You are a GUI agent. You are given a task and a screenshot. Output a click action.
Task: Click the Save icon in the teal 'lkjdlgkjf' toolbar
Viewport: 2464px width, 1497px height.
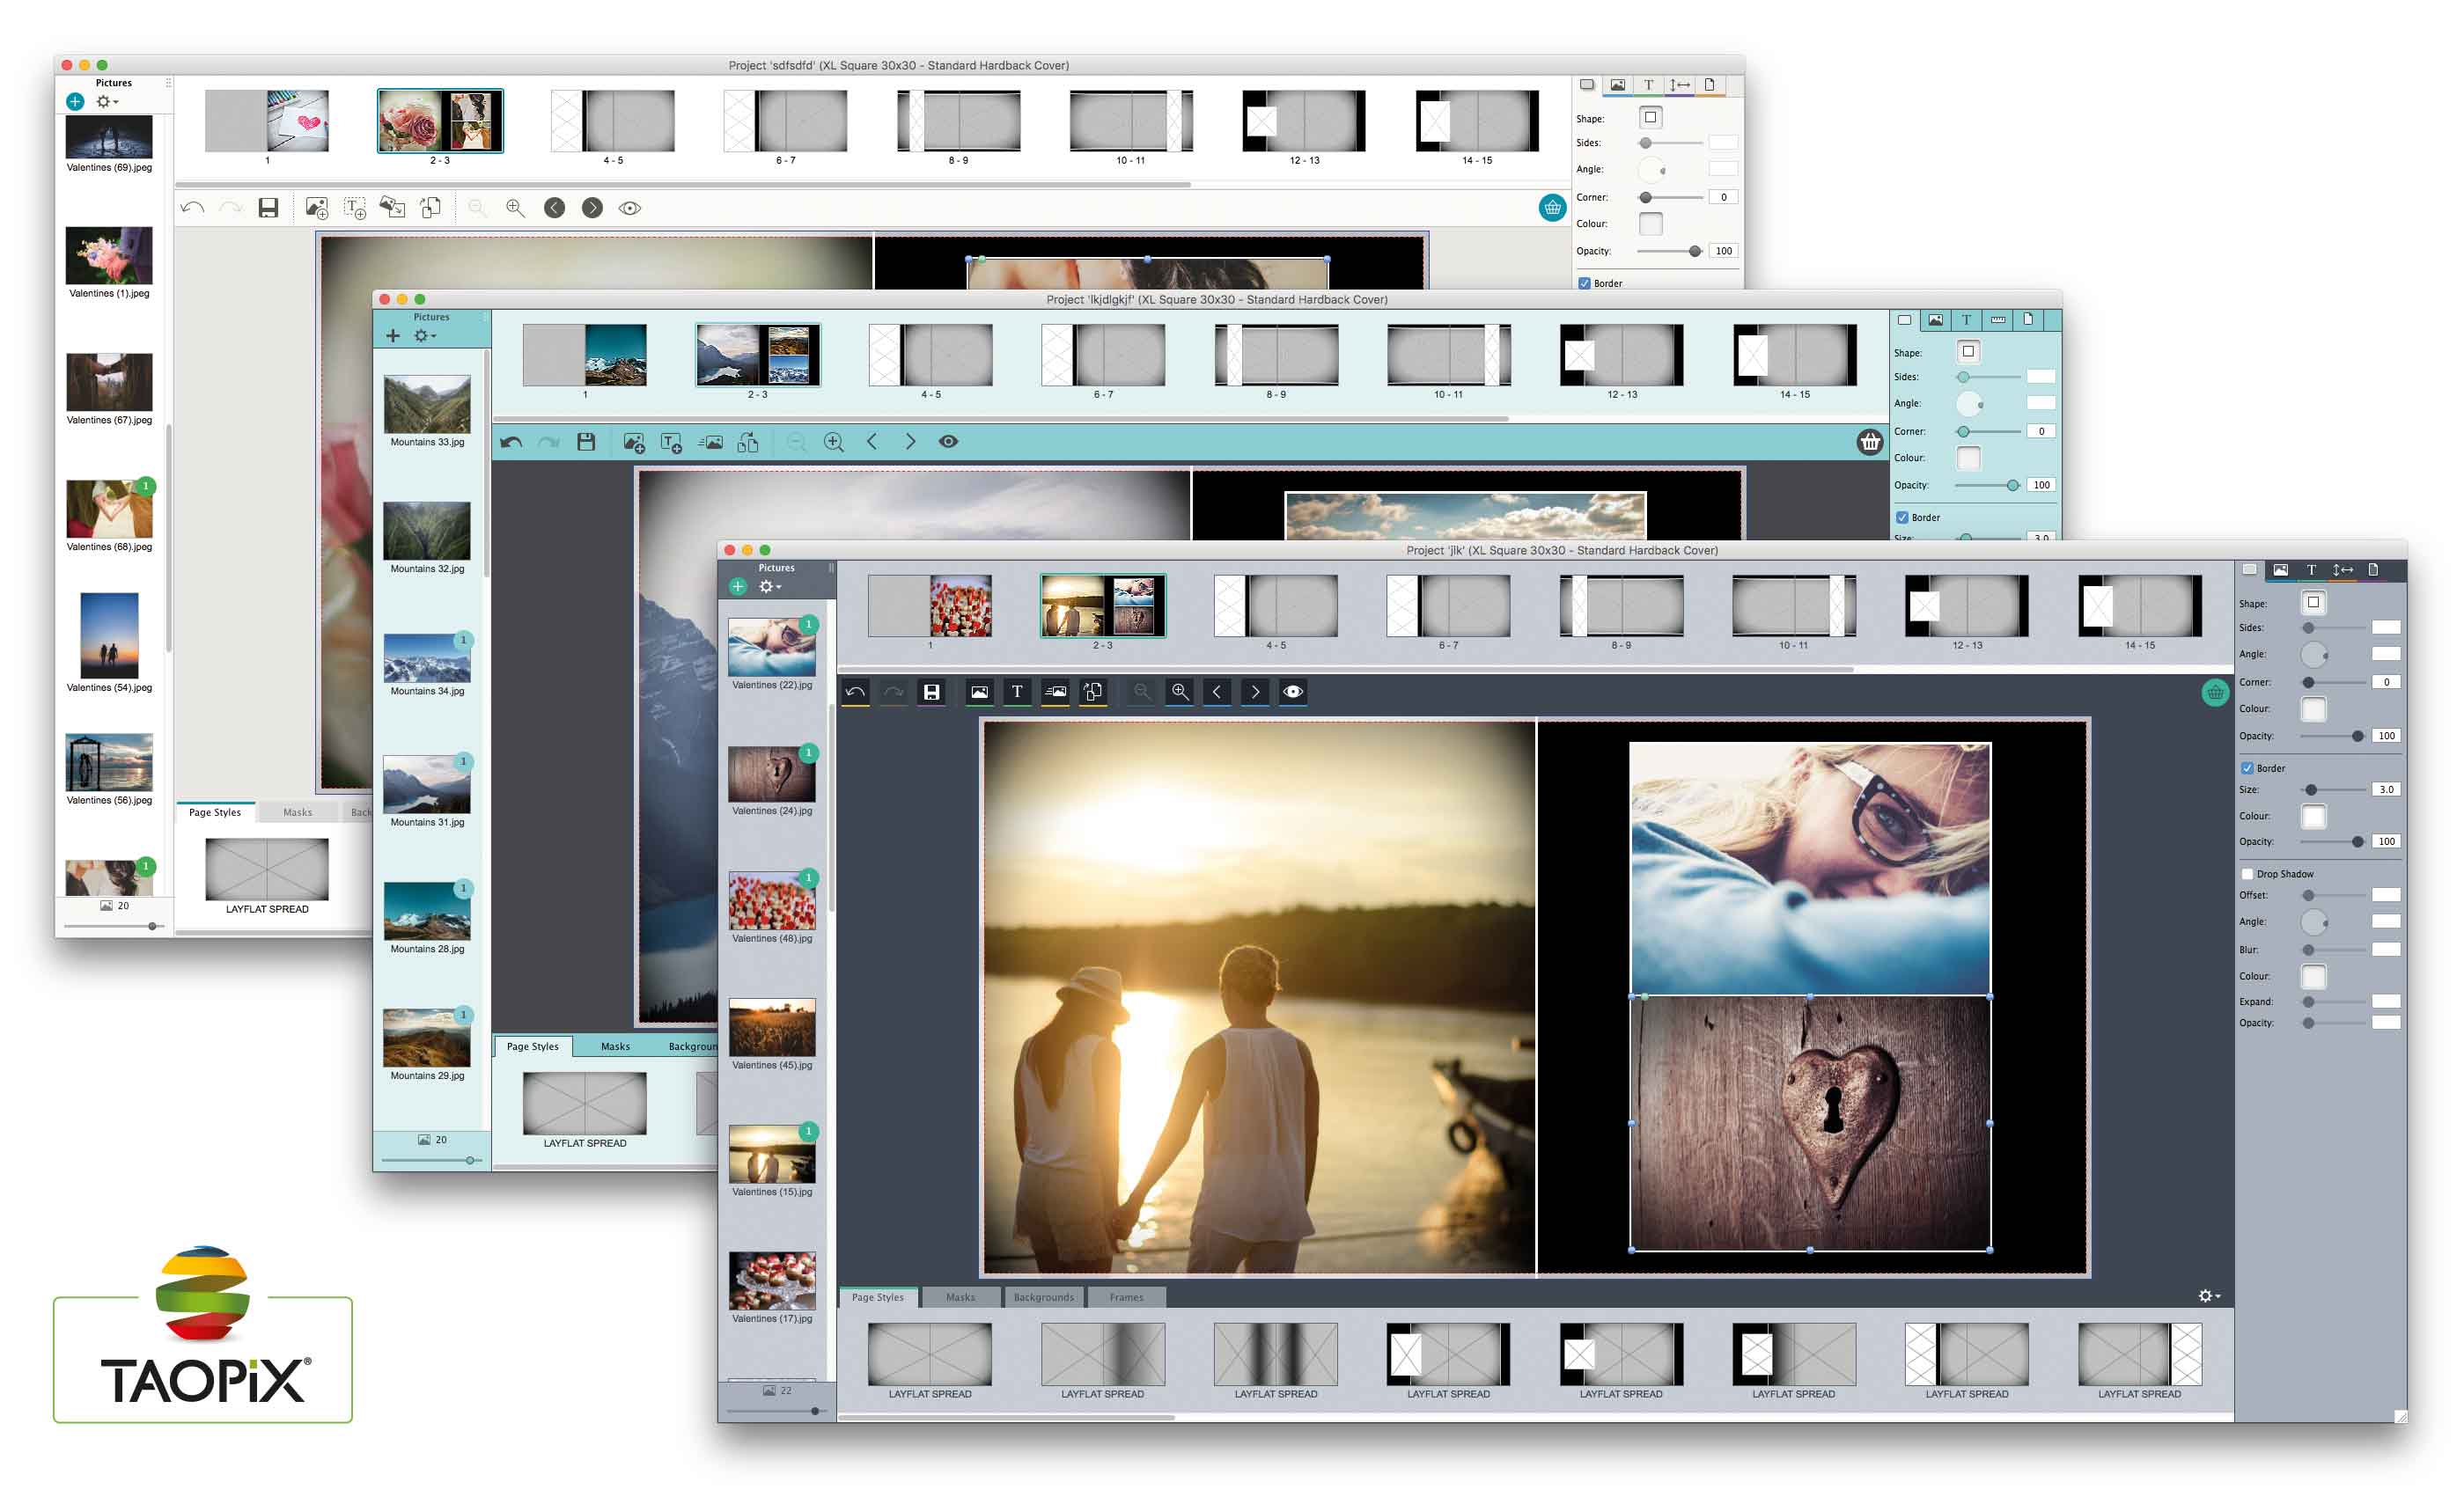click(586, 442)
